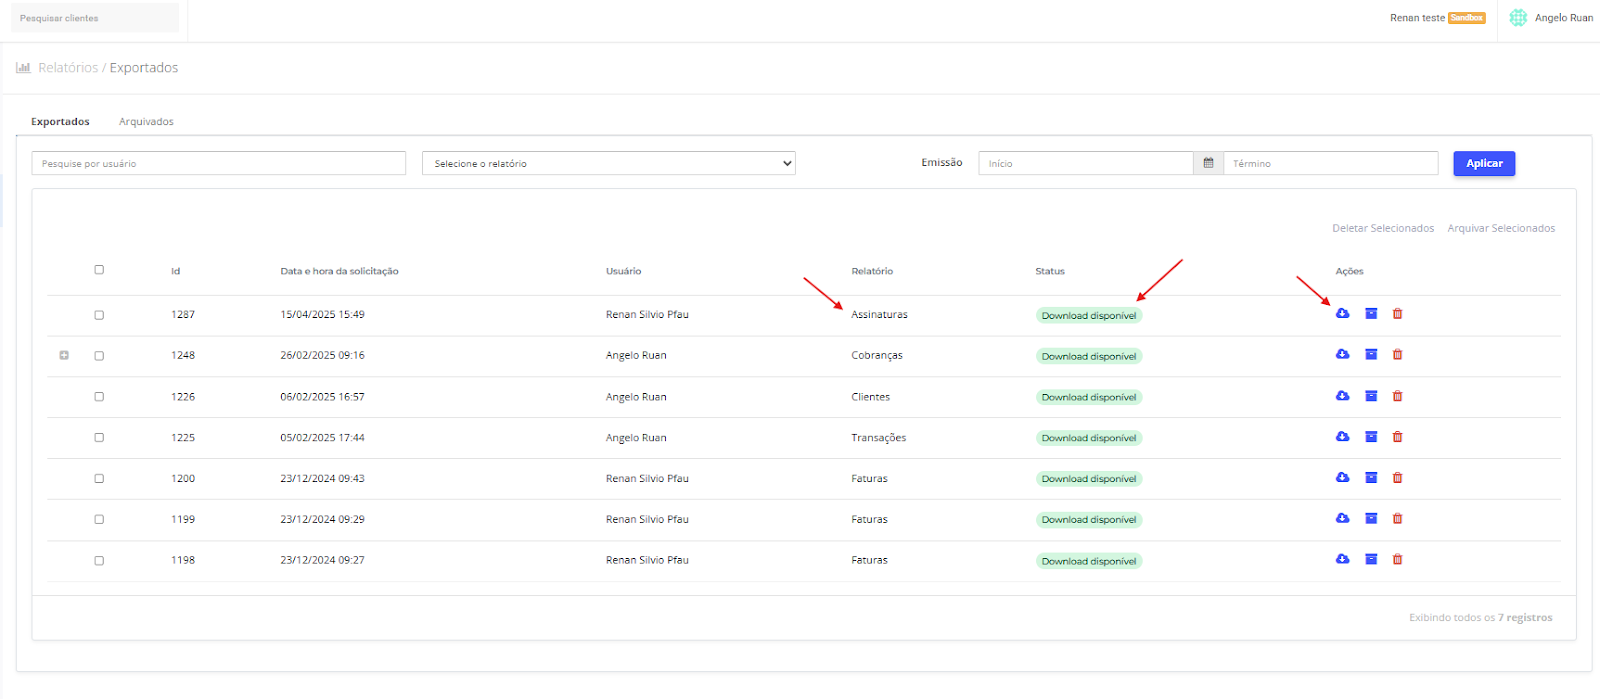Screen dimensions: 1600x699
Task: Delete report 1199 with the trash icon
Action: coord(1397,519)
